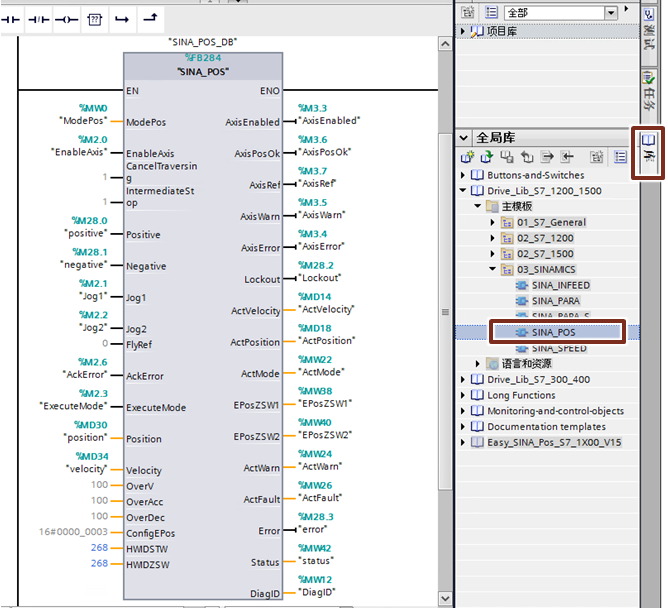Select Documentation templates library

click(x=546, y=427)
